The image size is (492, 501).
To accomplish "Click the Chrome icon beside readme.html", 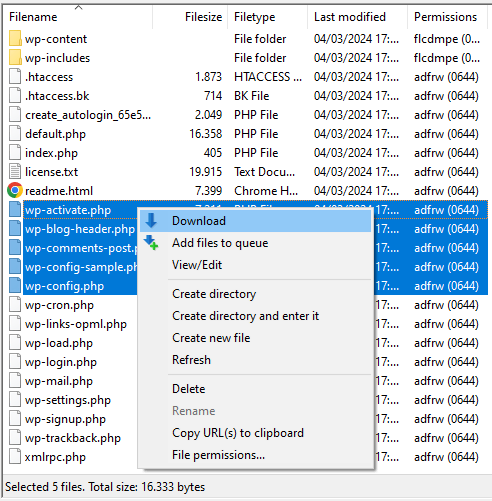I will click(x=15, y=190).
